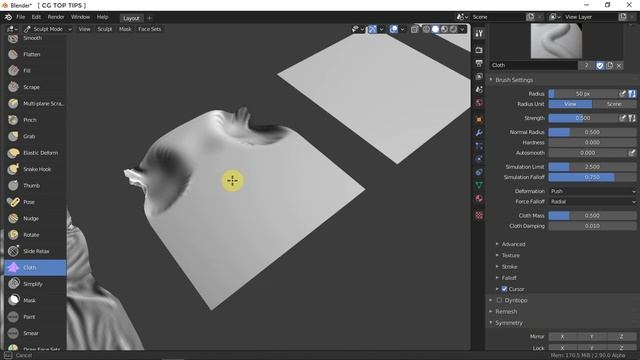Open Output properties tab icon
The height and width of the screenshot is (360, 640).
(x=479, y=63)
